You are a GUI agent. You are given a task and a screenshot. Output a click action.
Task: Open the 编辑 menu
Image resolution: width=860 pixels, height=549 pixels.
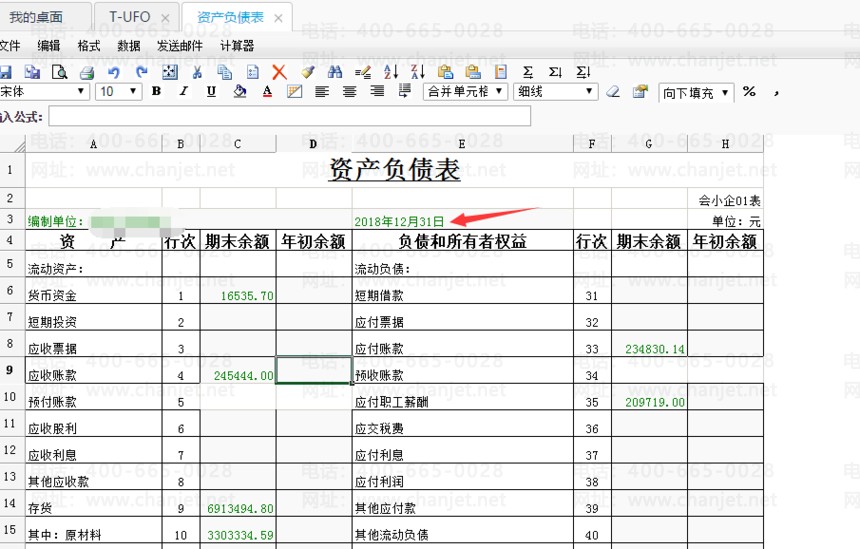coord(49,46)
